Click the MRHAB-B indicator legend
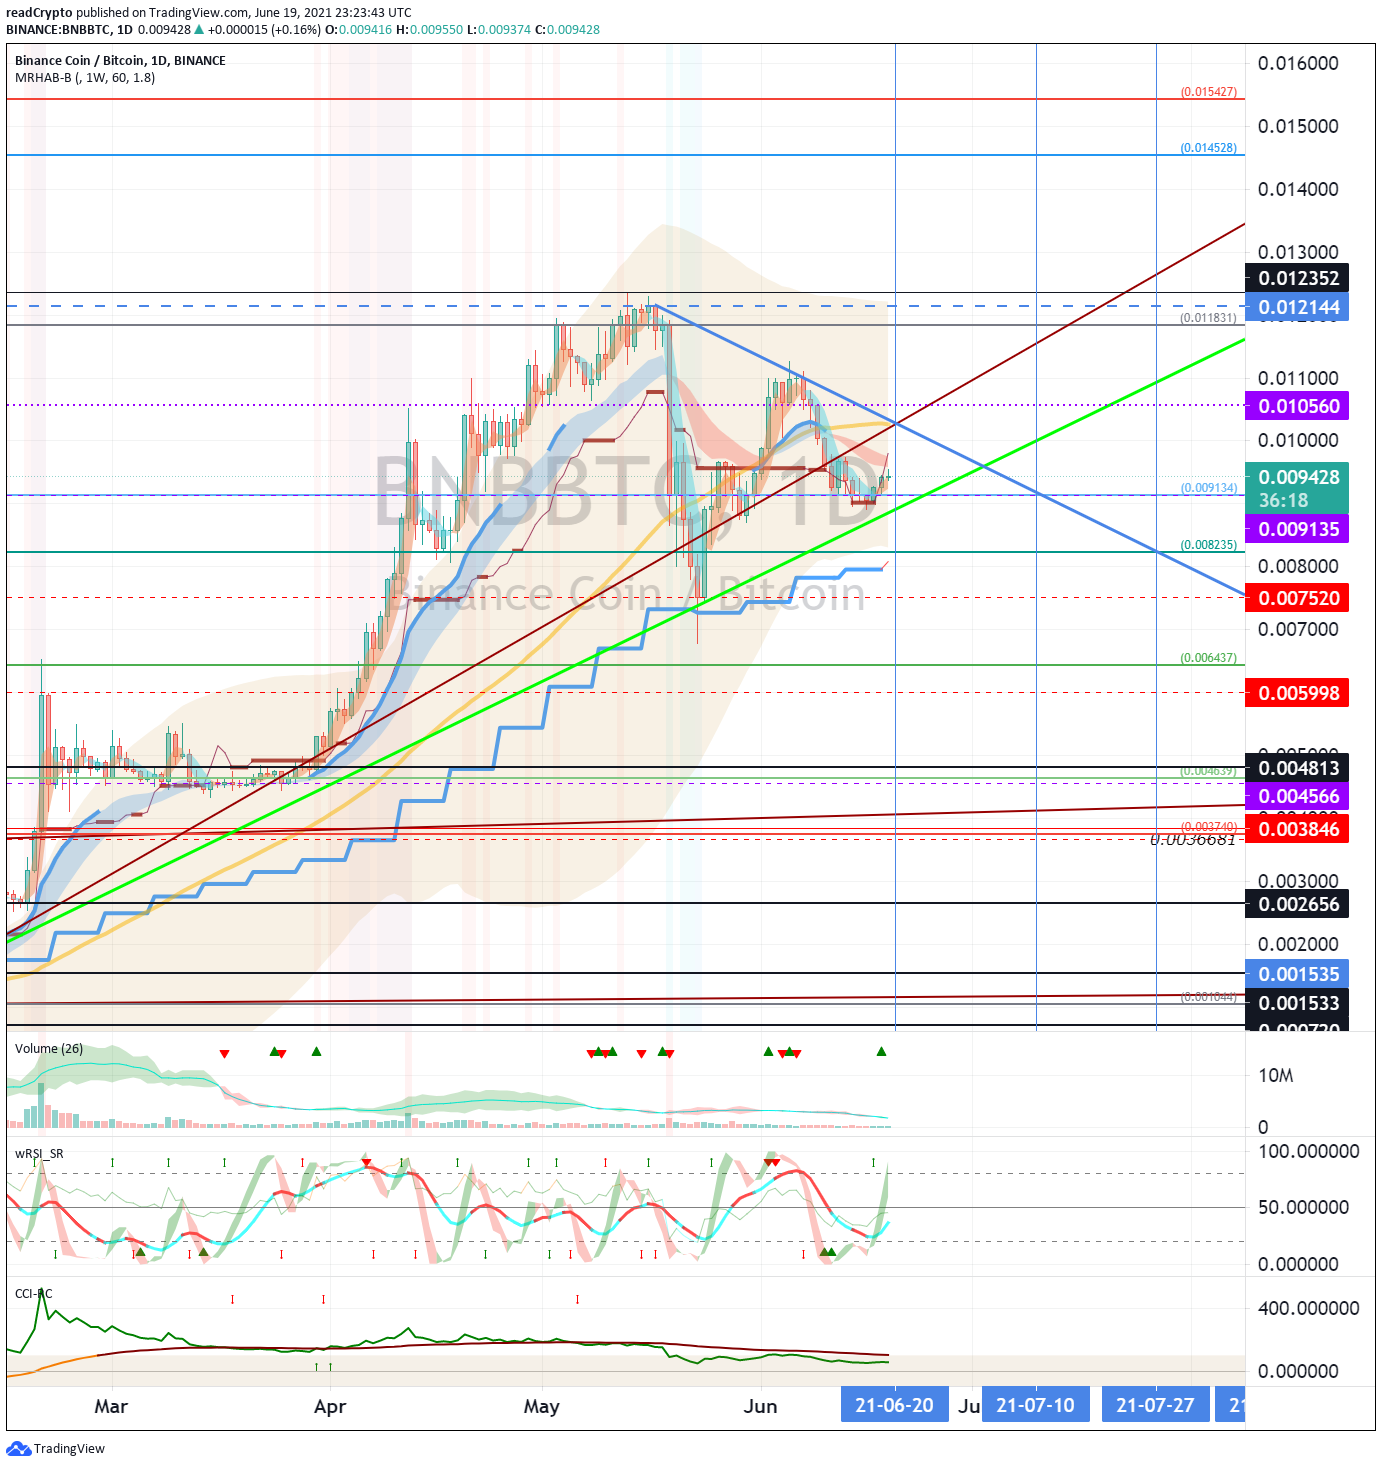The width and height of the screenshot is (1382, 1467). (85, 77)
